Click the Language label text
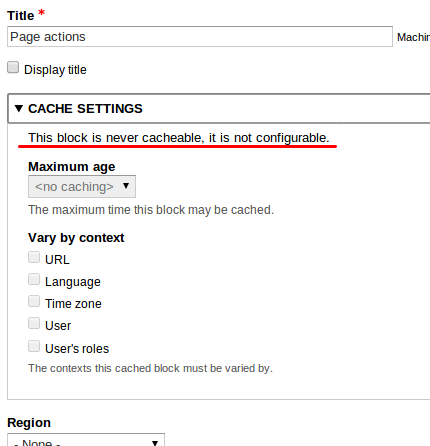Viewport: 430px width, 446px height. (x=73, y=282)
